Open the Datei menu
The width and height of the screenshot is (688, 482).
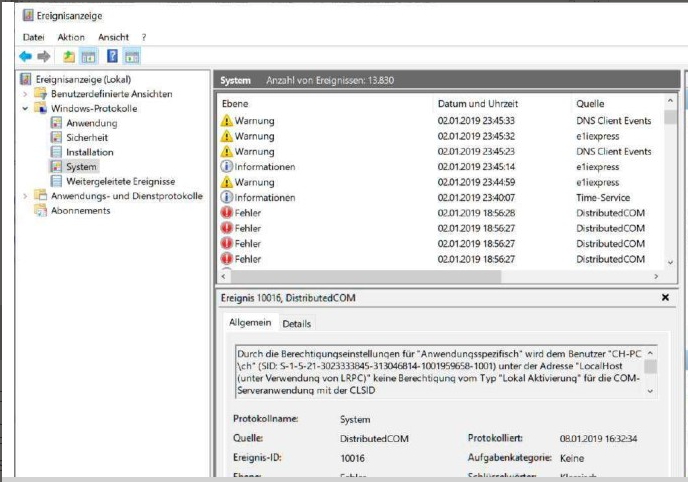pyautogui.click(x=33, y=37)
